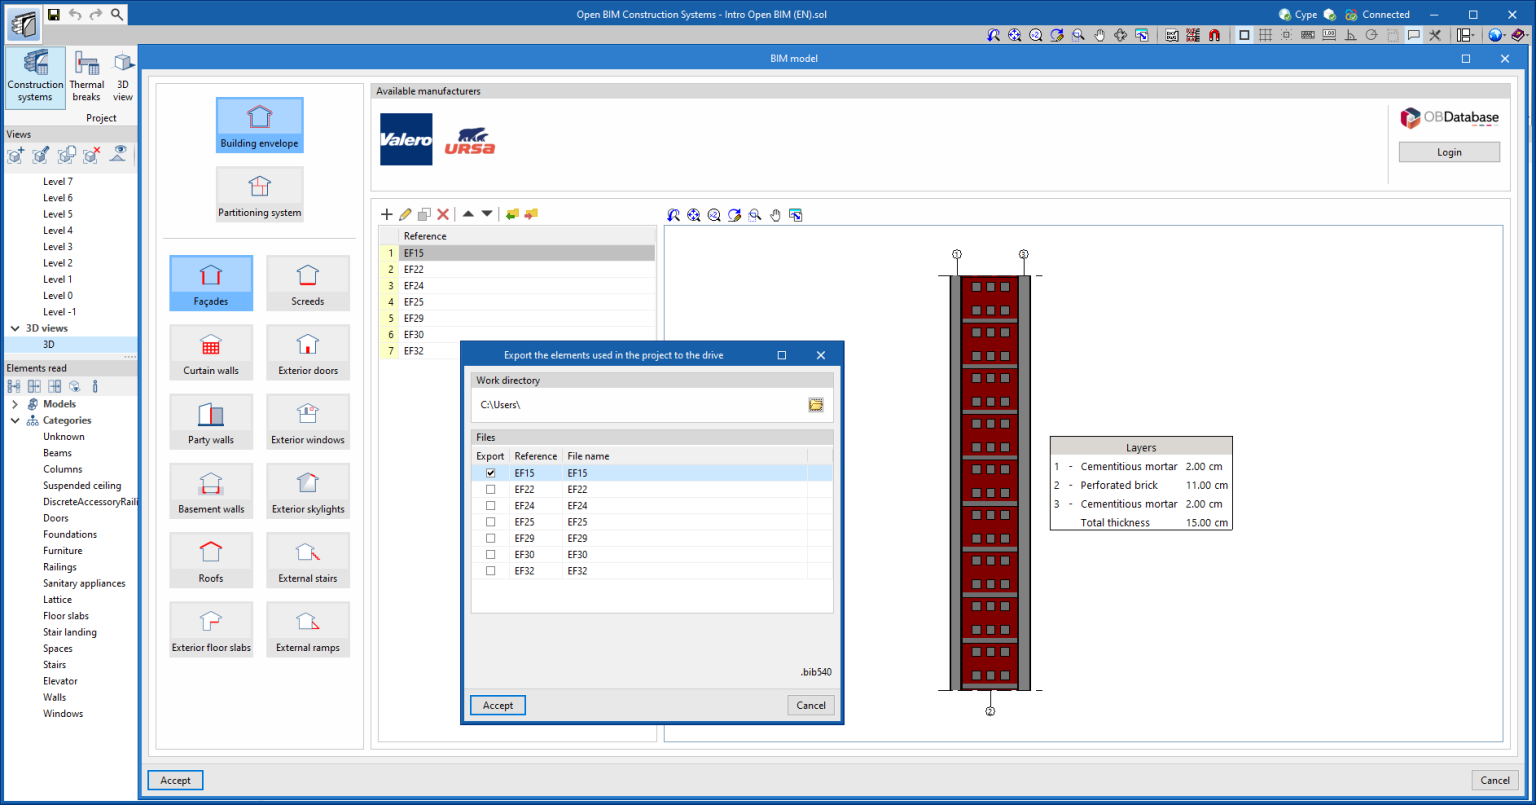Open the Roofs category icon

[x=211, y=560]
